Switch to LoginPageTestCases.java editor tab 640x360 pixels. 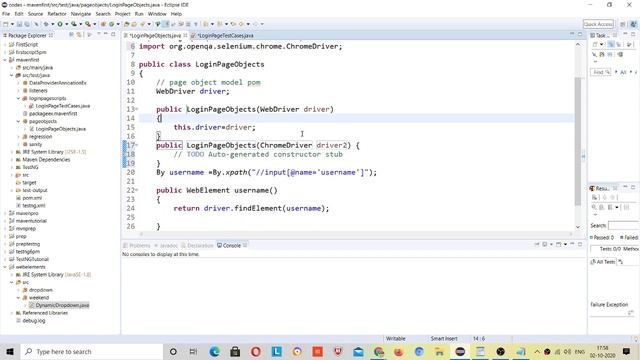click(225, 36)
